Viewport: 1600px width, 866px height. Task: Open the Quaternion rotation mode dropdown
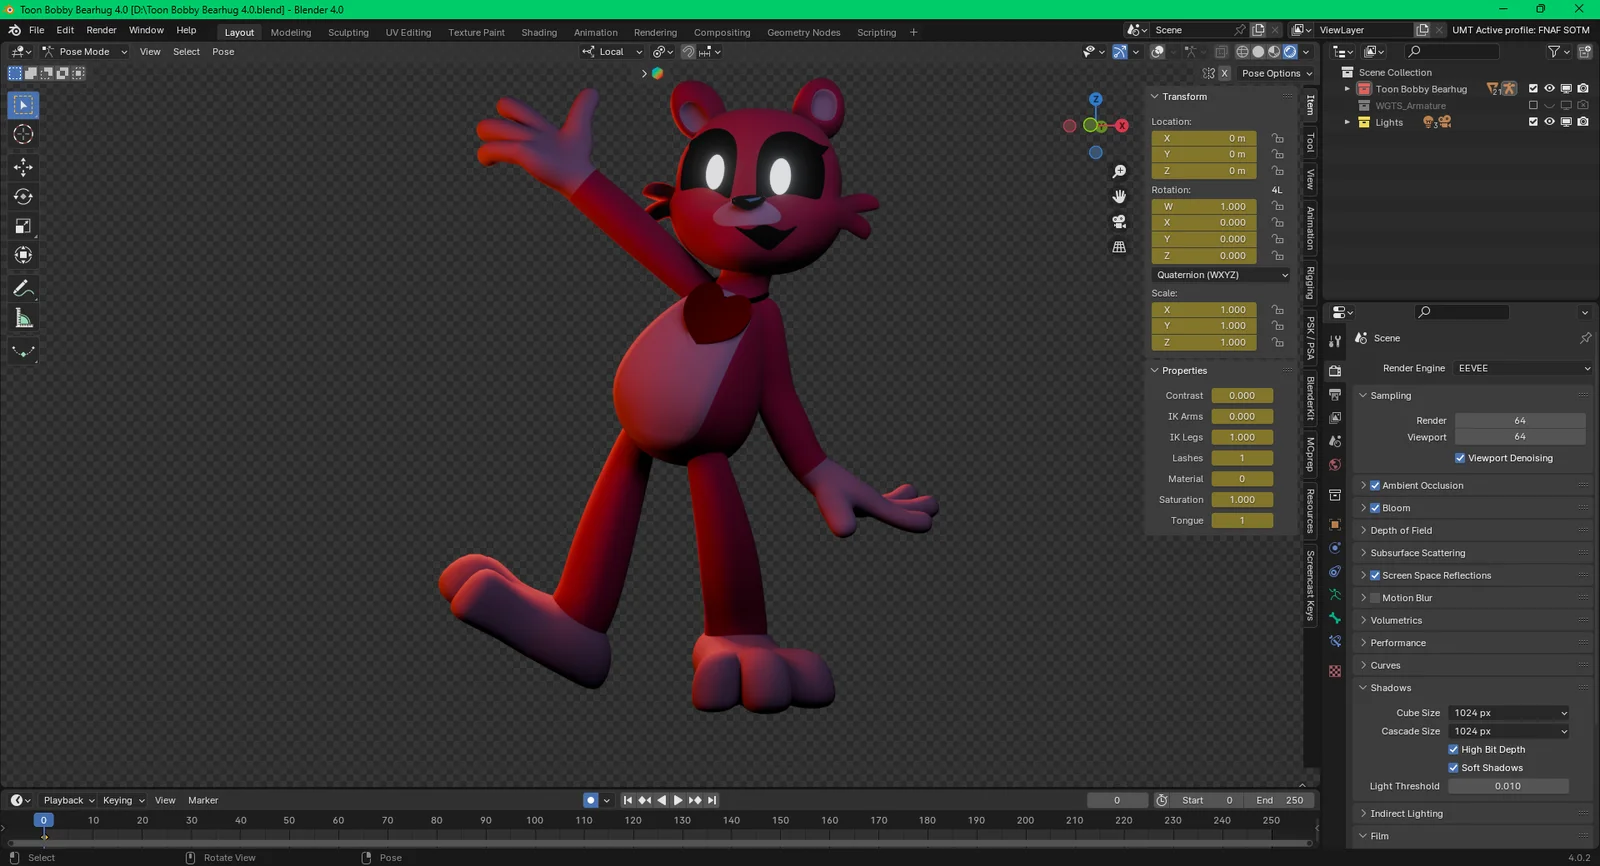pyautogui.click(x=1221, y=275)
